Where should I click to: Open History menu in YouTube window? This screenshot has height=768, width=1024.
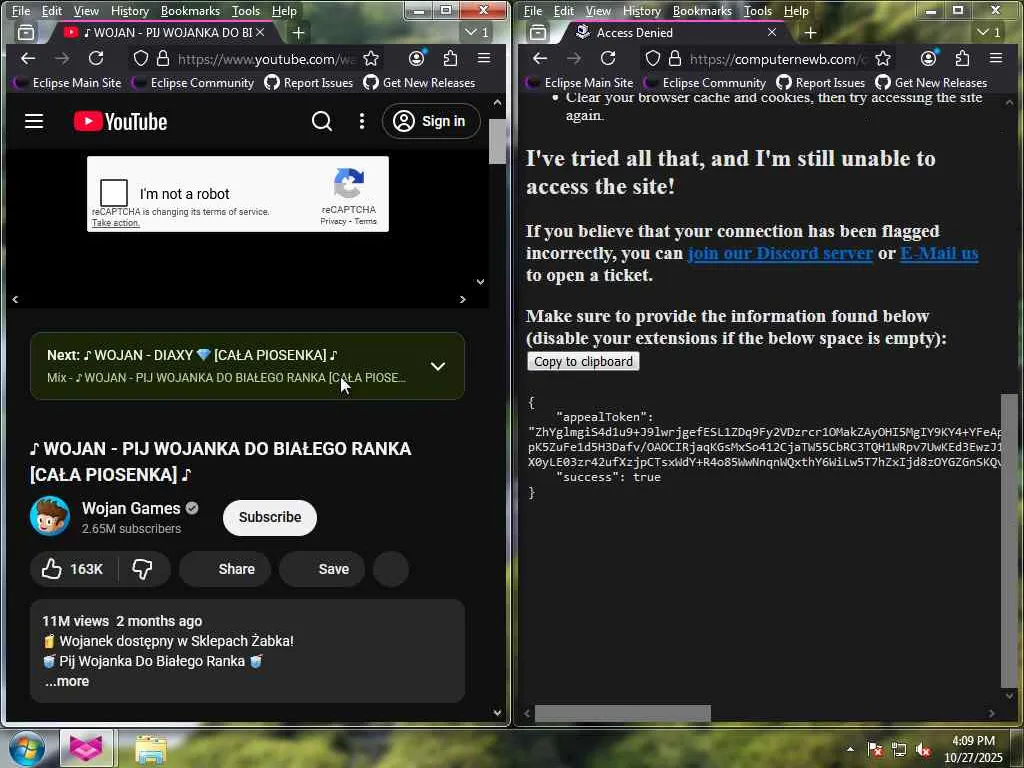tap(129, 10)
